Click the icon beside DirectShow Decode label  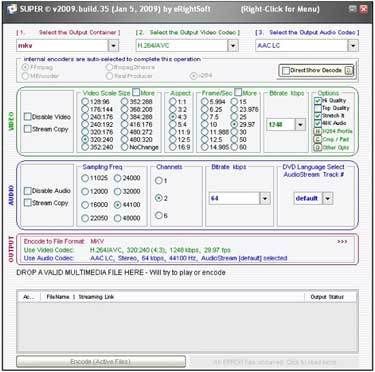(x=349, y=71)
